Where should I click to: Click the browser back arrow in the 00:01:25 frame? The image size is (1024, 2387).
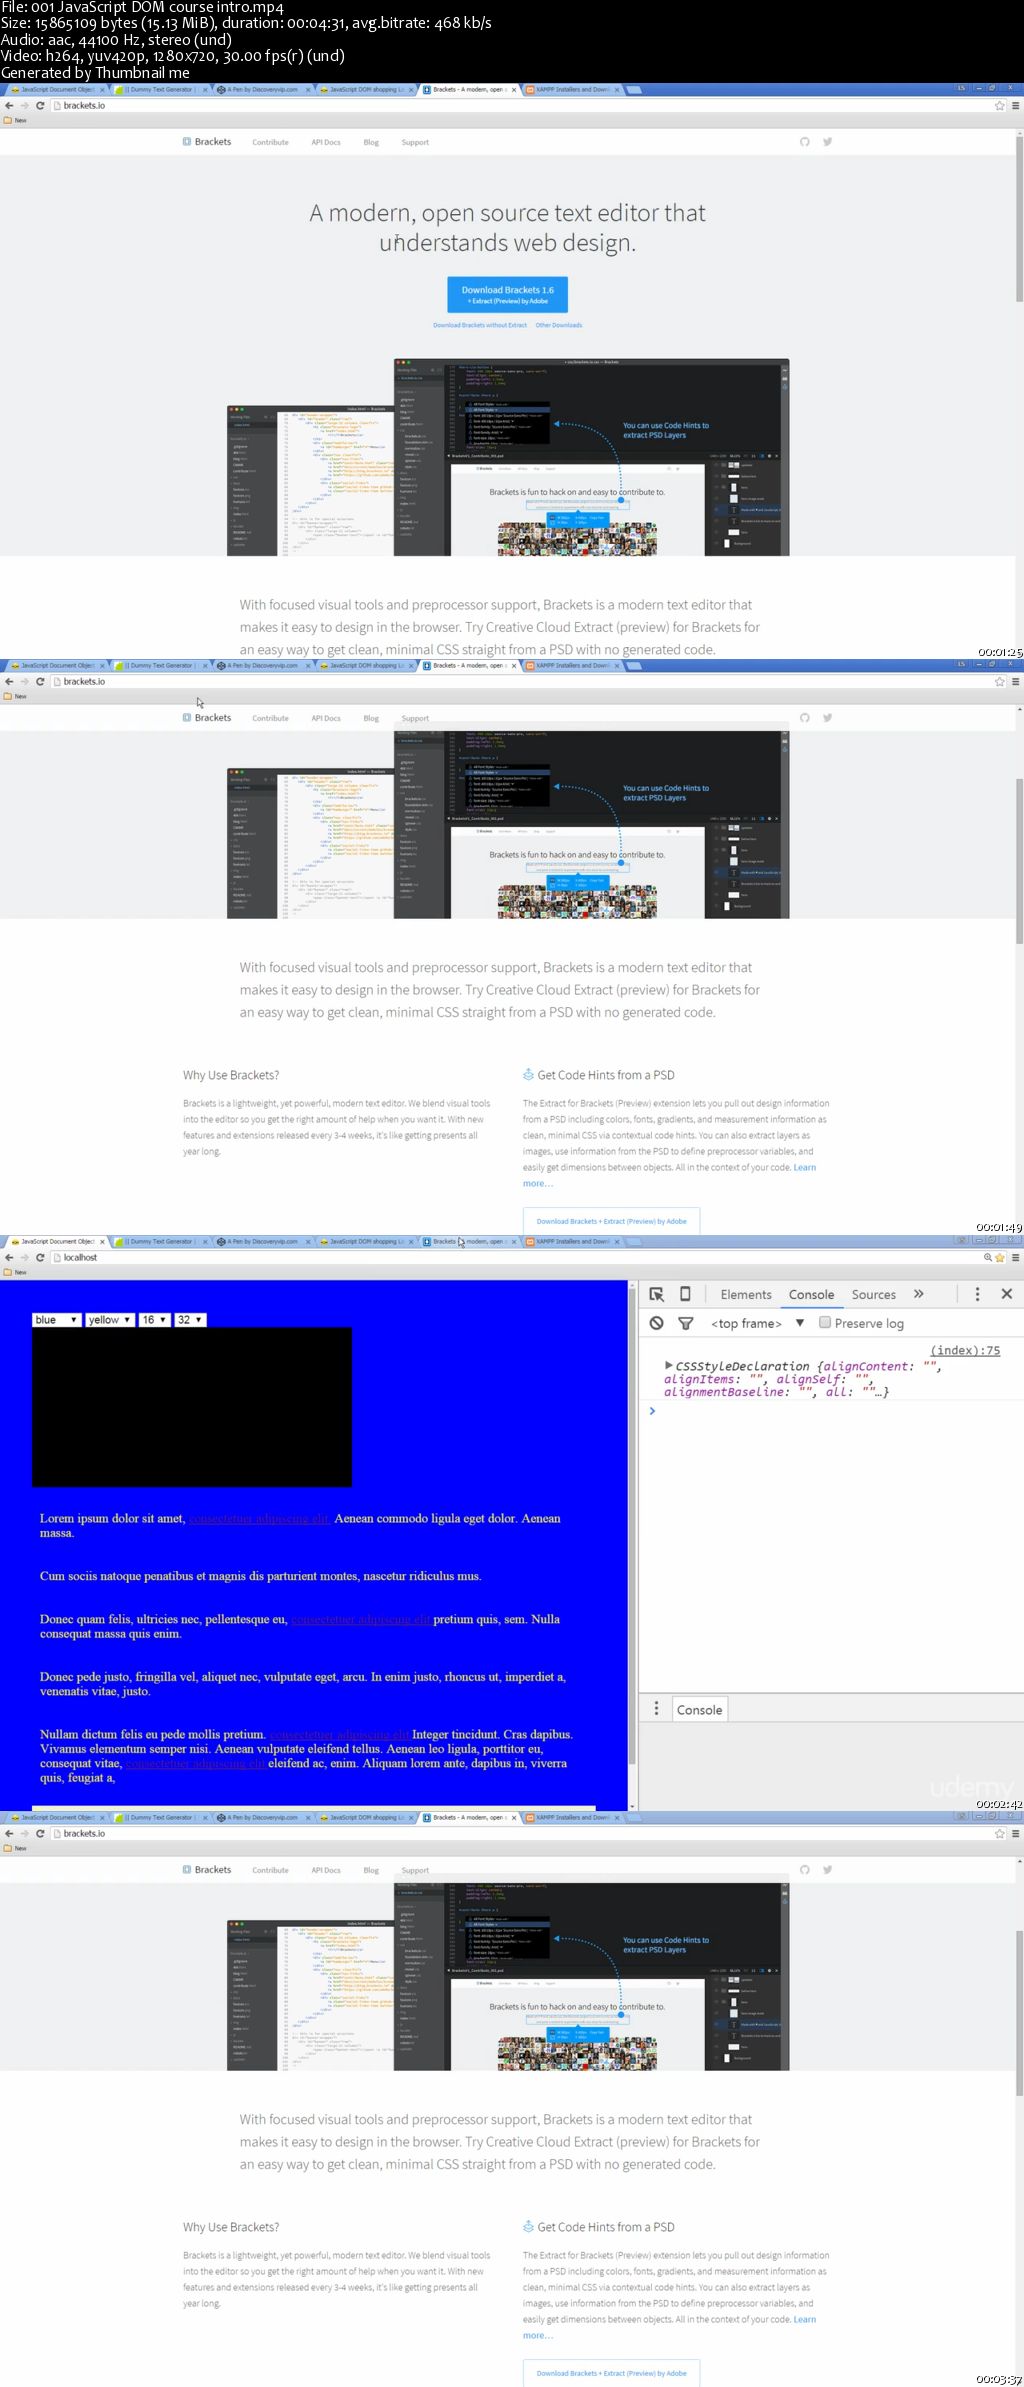pos(9,105)
